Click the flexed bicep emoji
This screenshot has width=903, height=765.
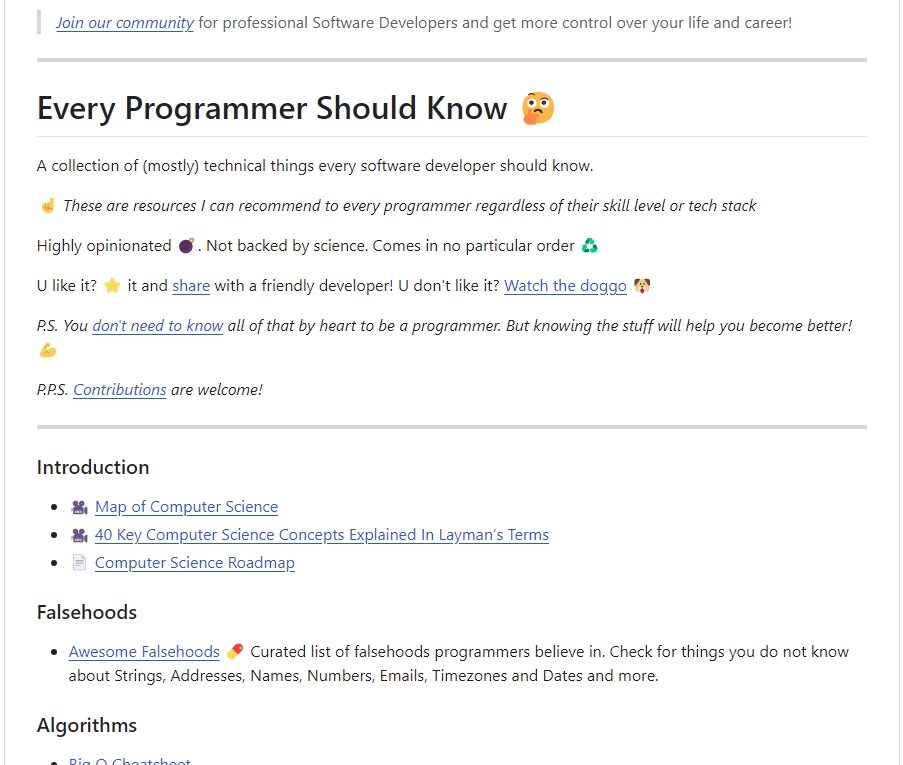pos(48,350)
